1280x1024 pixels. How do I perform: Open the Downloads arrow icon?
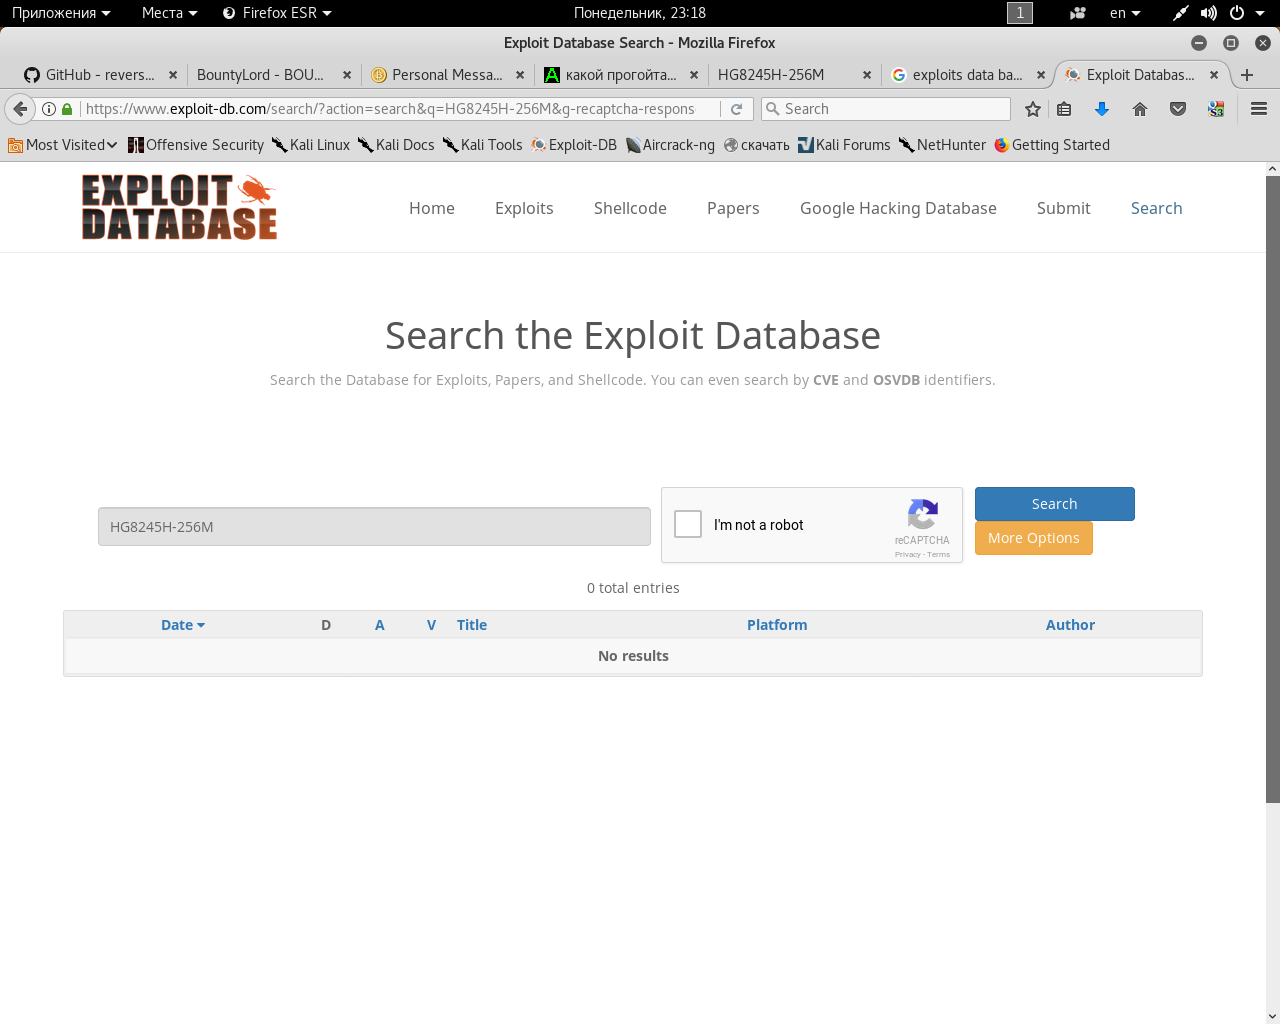(x=1101, y=109)
